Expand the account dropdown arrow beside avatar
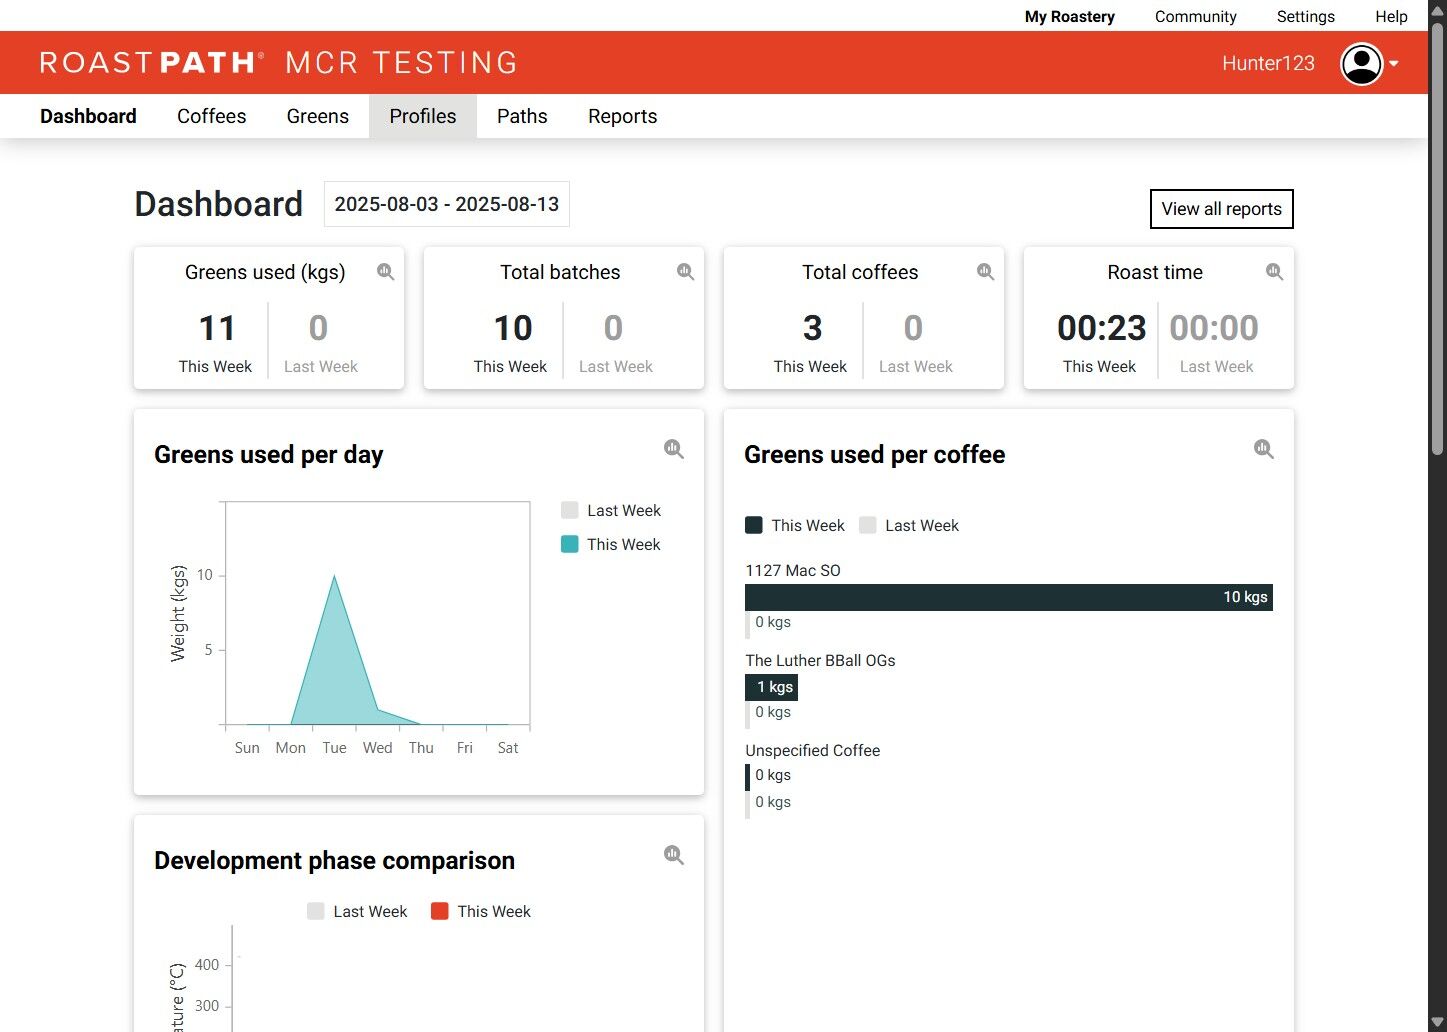This screenshot has width=1447, height=1032. [1394, 64]
